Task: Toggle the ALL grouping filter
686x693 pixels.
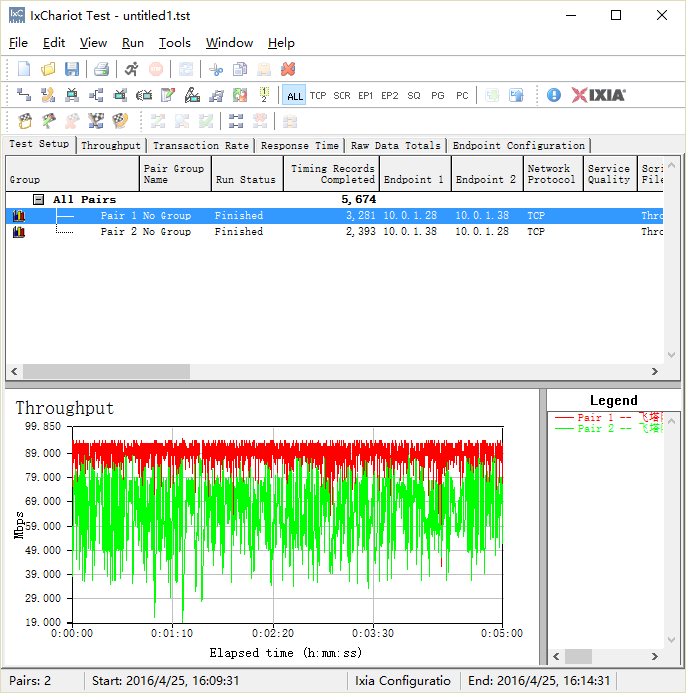Action: click(294, 95)
